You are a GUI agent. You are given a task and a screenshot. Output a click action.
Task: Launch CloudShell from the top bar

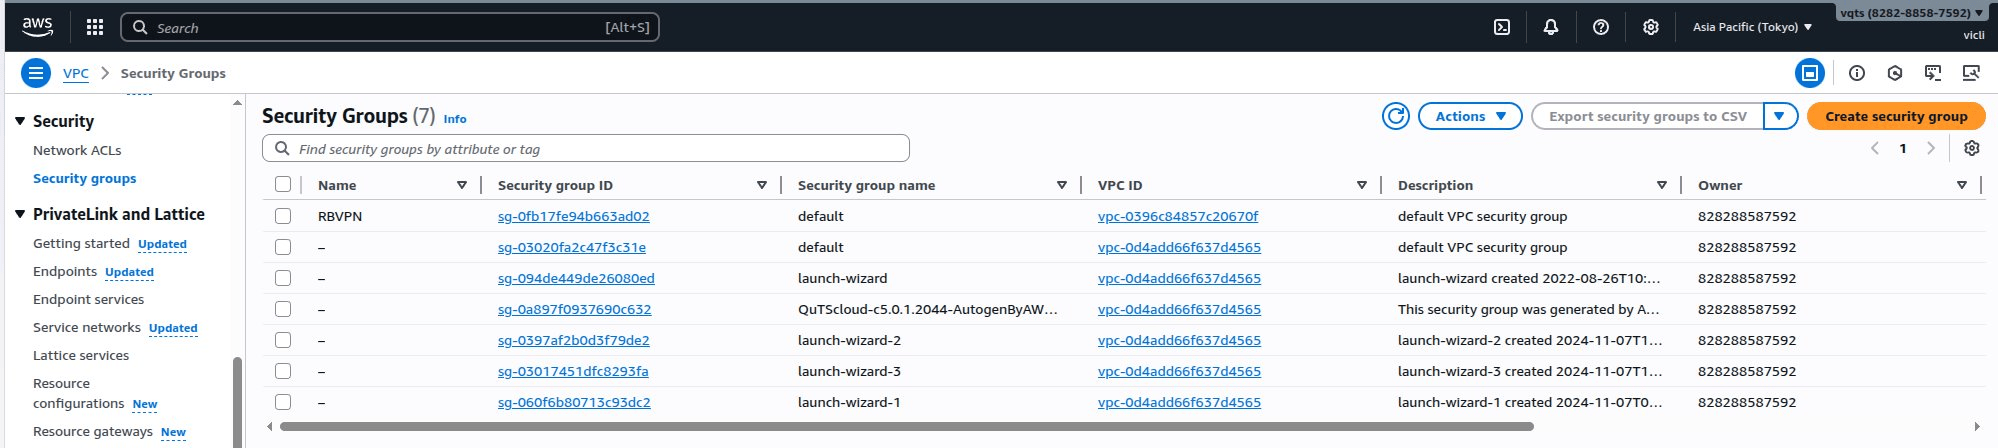click(1501, 27)
